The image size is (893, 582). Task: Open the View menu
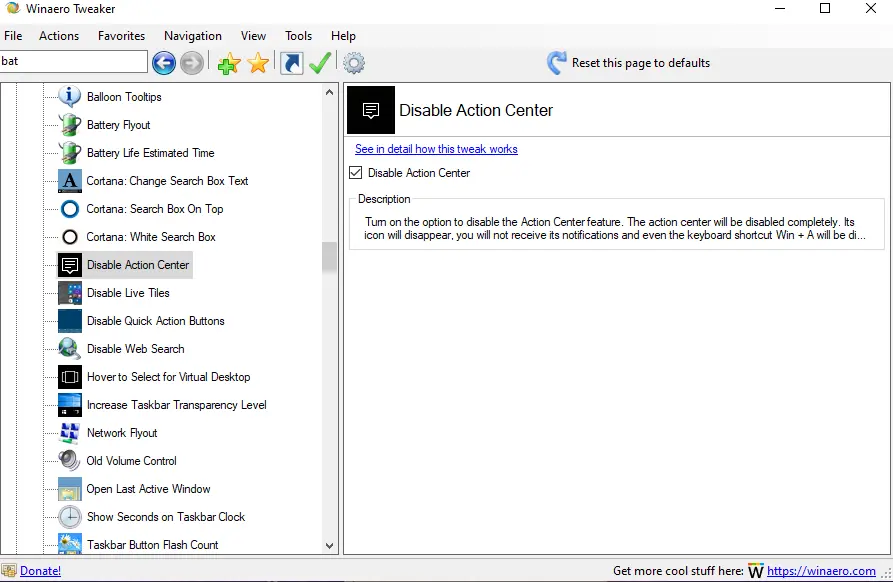point(253,36)
